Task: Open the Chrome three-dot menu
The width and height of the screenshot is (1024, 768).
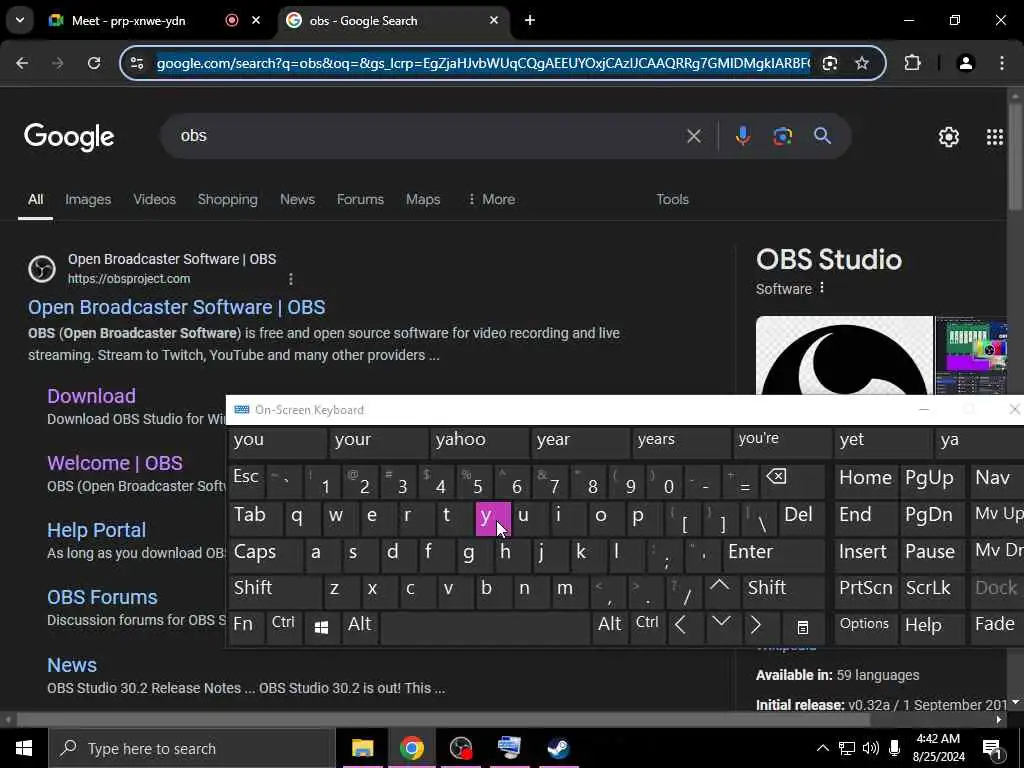Action: 1002,63
